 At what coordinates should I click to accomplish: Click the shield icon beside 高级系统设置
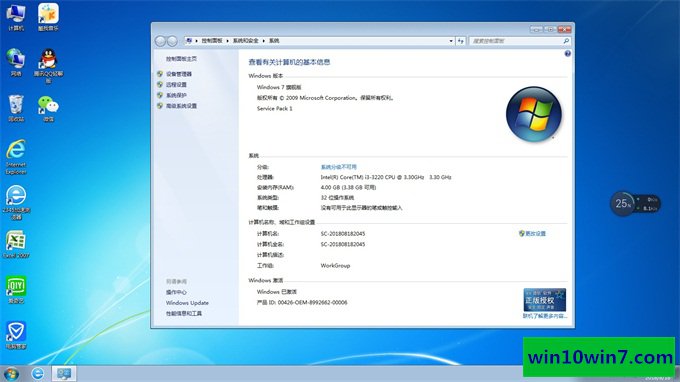[x=160, y=106]
